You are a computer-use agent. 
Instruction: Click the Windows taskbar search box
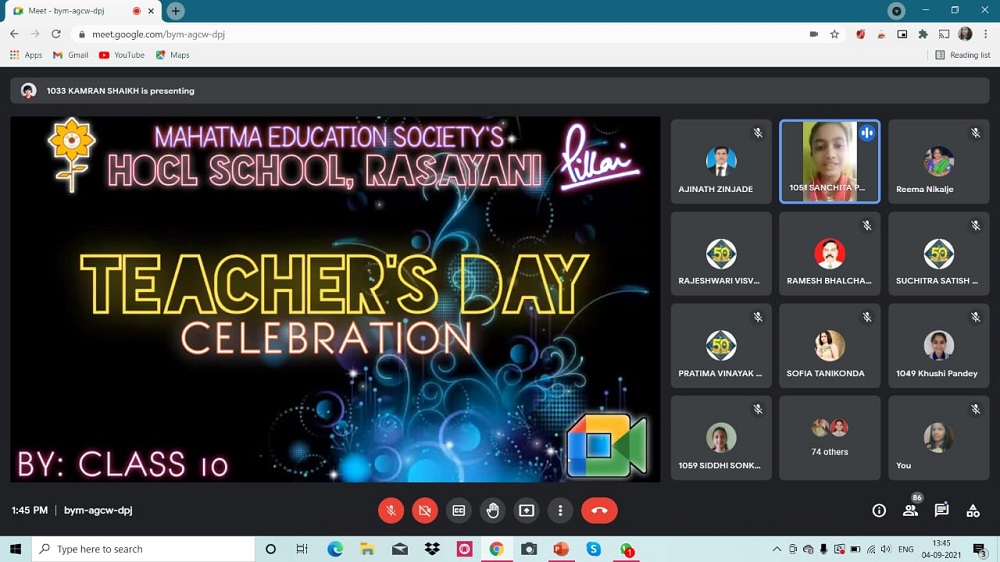(x=145, y=549)
